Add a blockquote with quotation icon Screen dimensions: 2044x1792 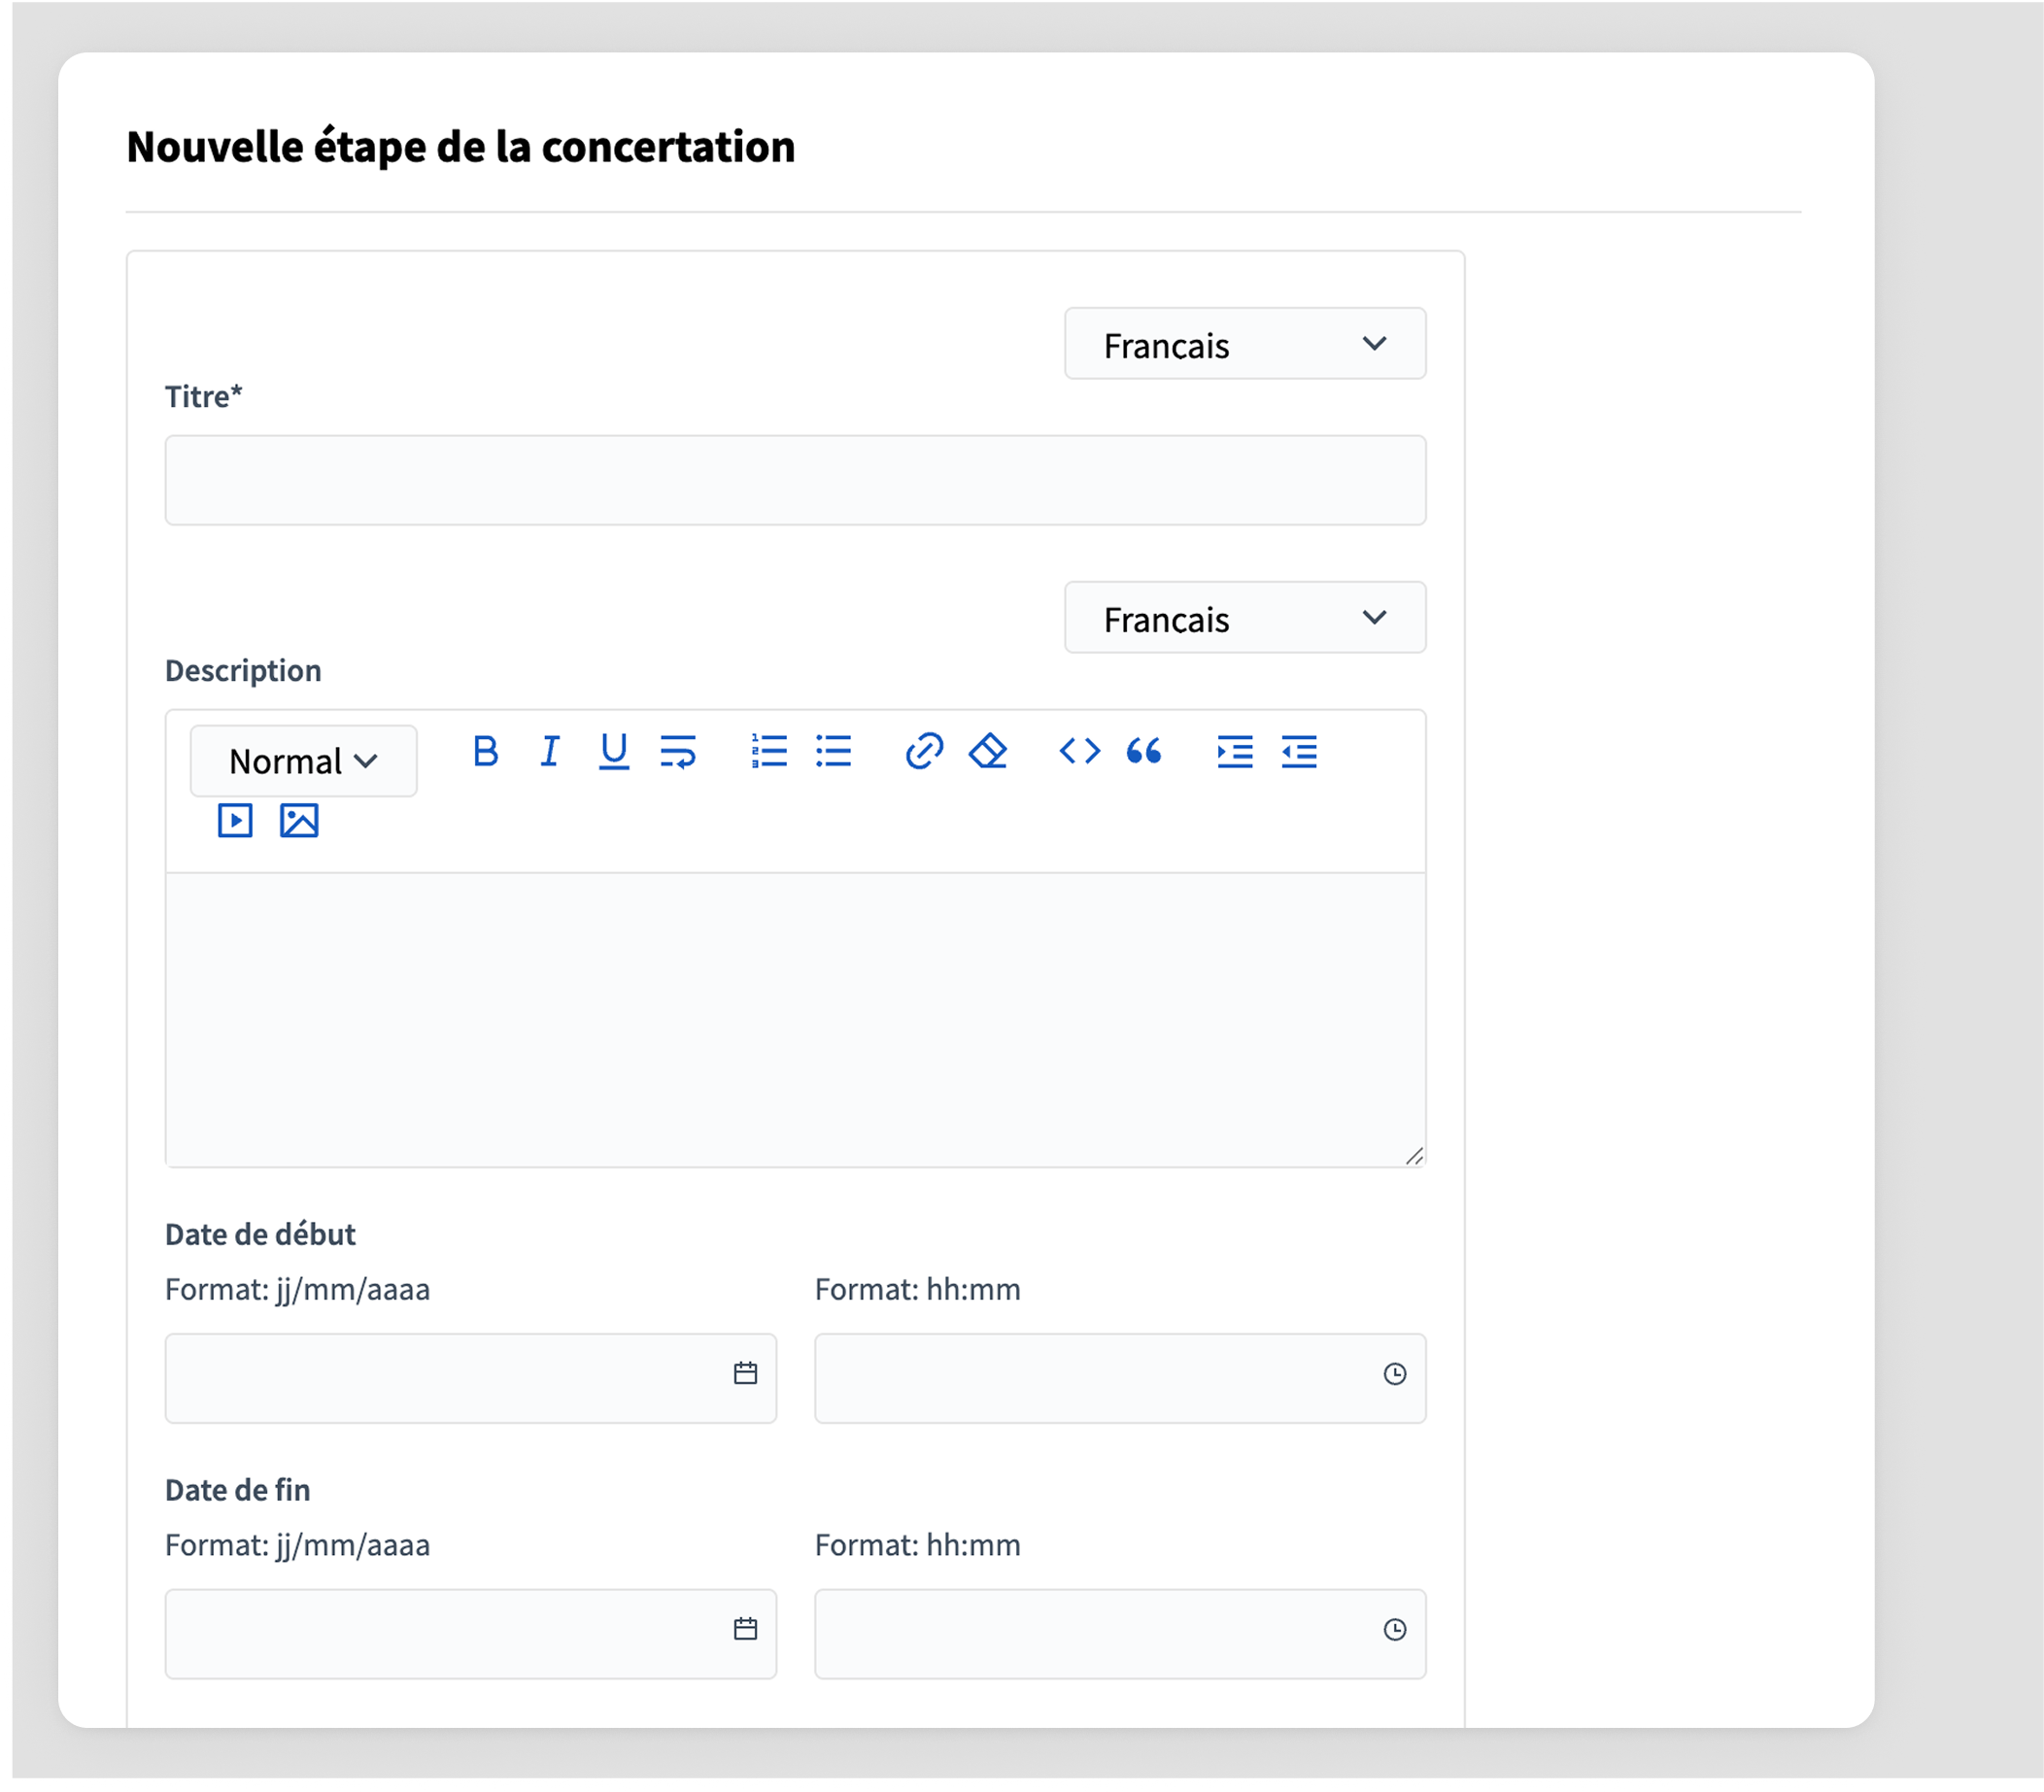[1144, 751]
